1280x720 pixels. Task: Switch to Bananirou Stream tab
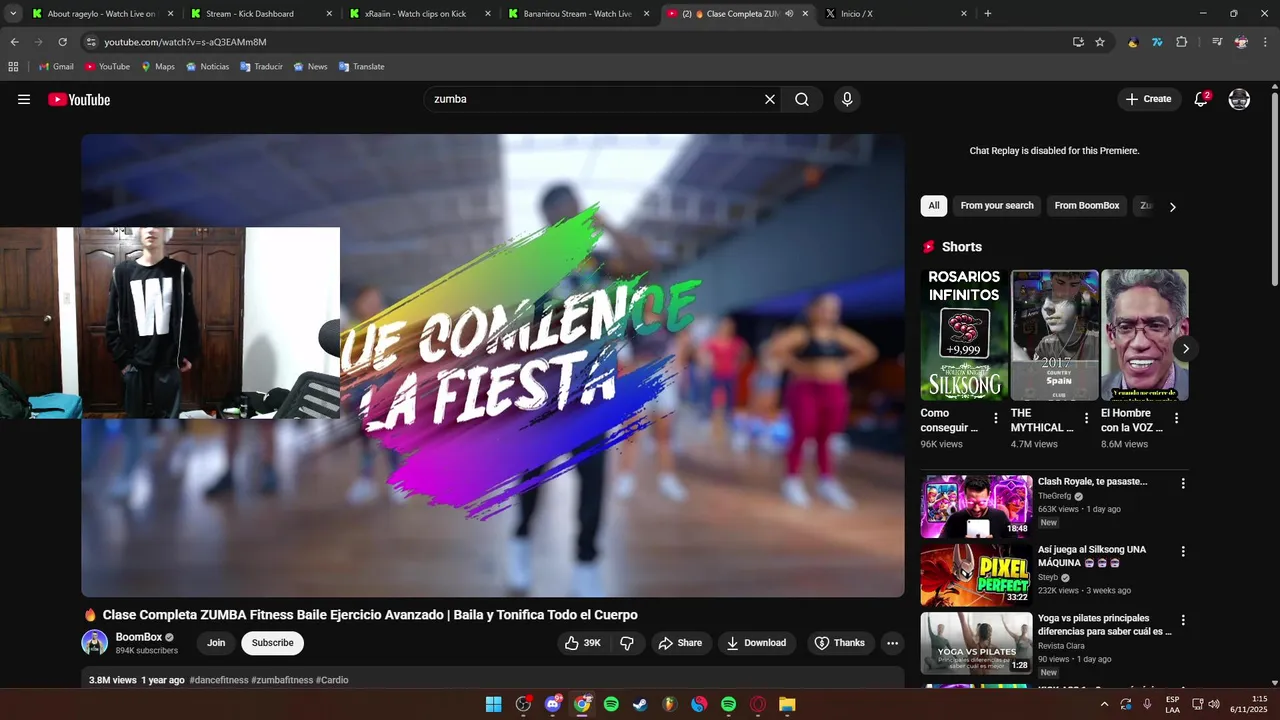(x=578, y=14)
